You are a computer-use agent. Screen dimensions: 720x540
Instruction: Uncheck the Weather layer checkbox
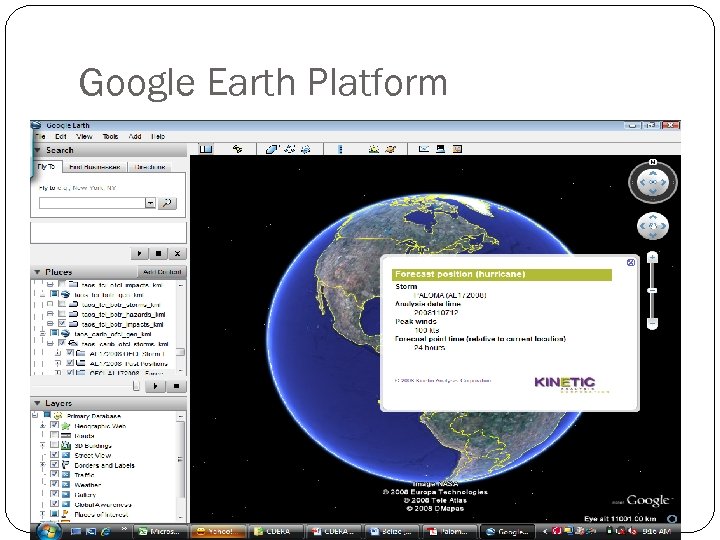54,484
